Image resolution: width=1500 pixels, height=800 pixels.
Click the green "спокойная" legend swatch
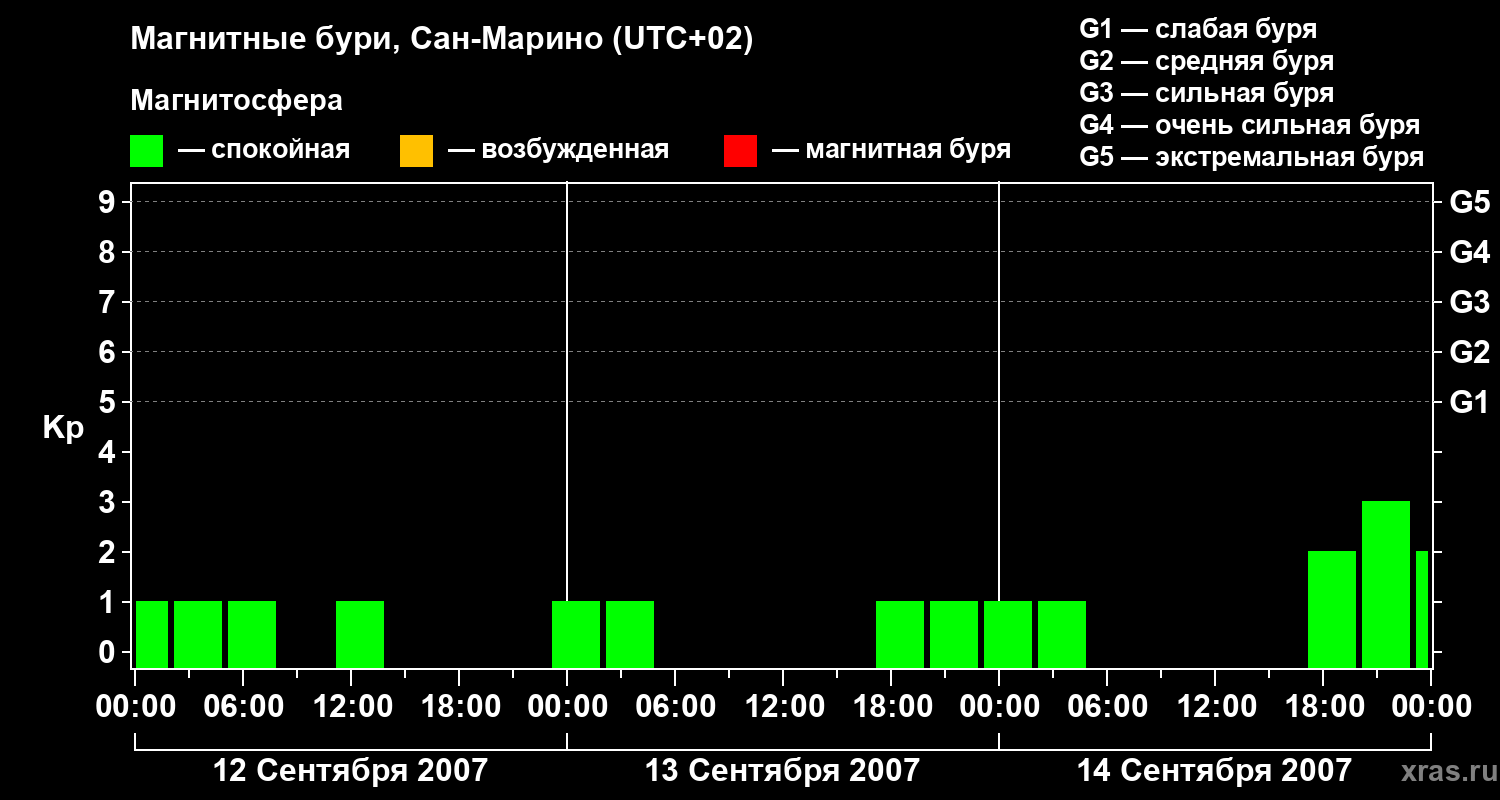click(146, 151)
